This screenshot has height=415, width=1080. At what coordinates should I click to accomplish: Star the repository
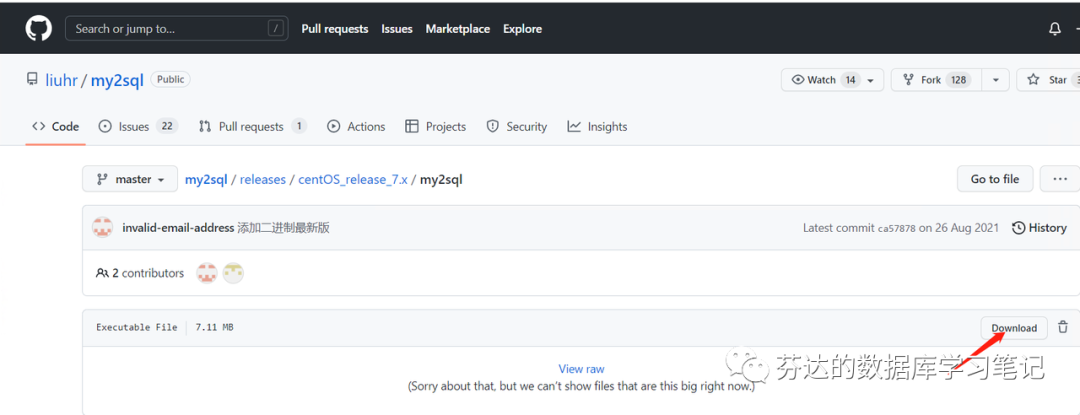[1049, 80]
